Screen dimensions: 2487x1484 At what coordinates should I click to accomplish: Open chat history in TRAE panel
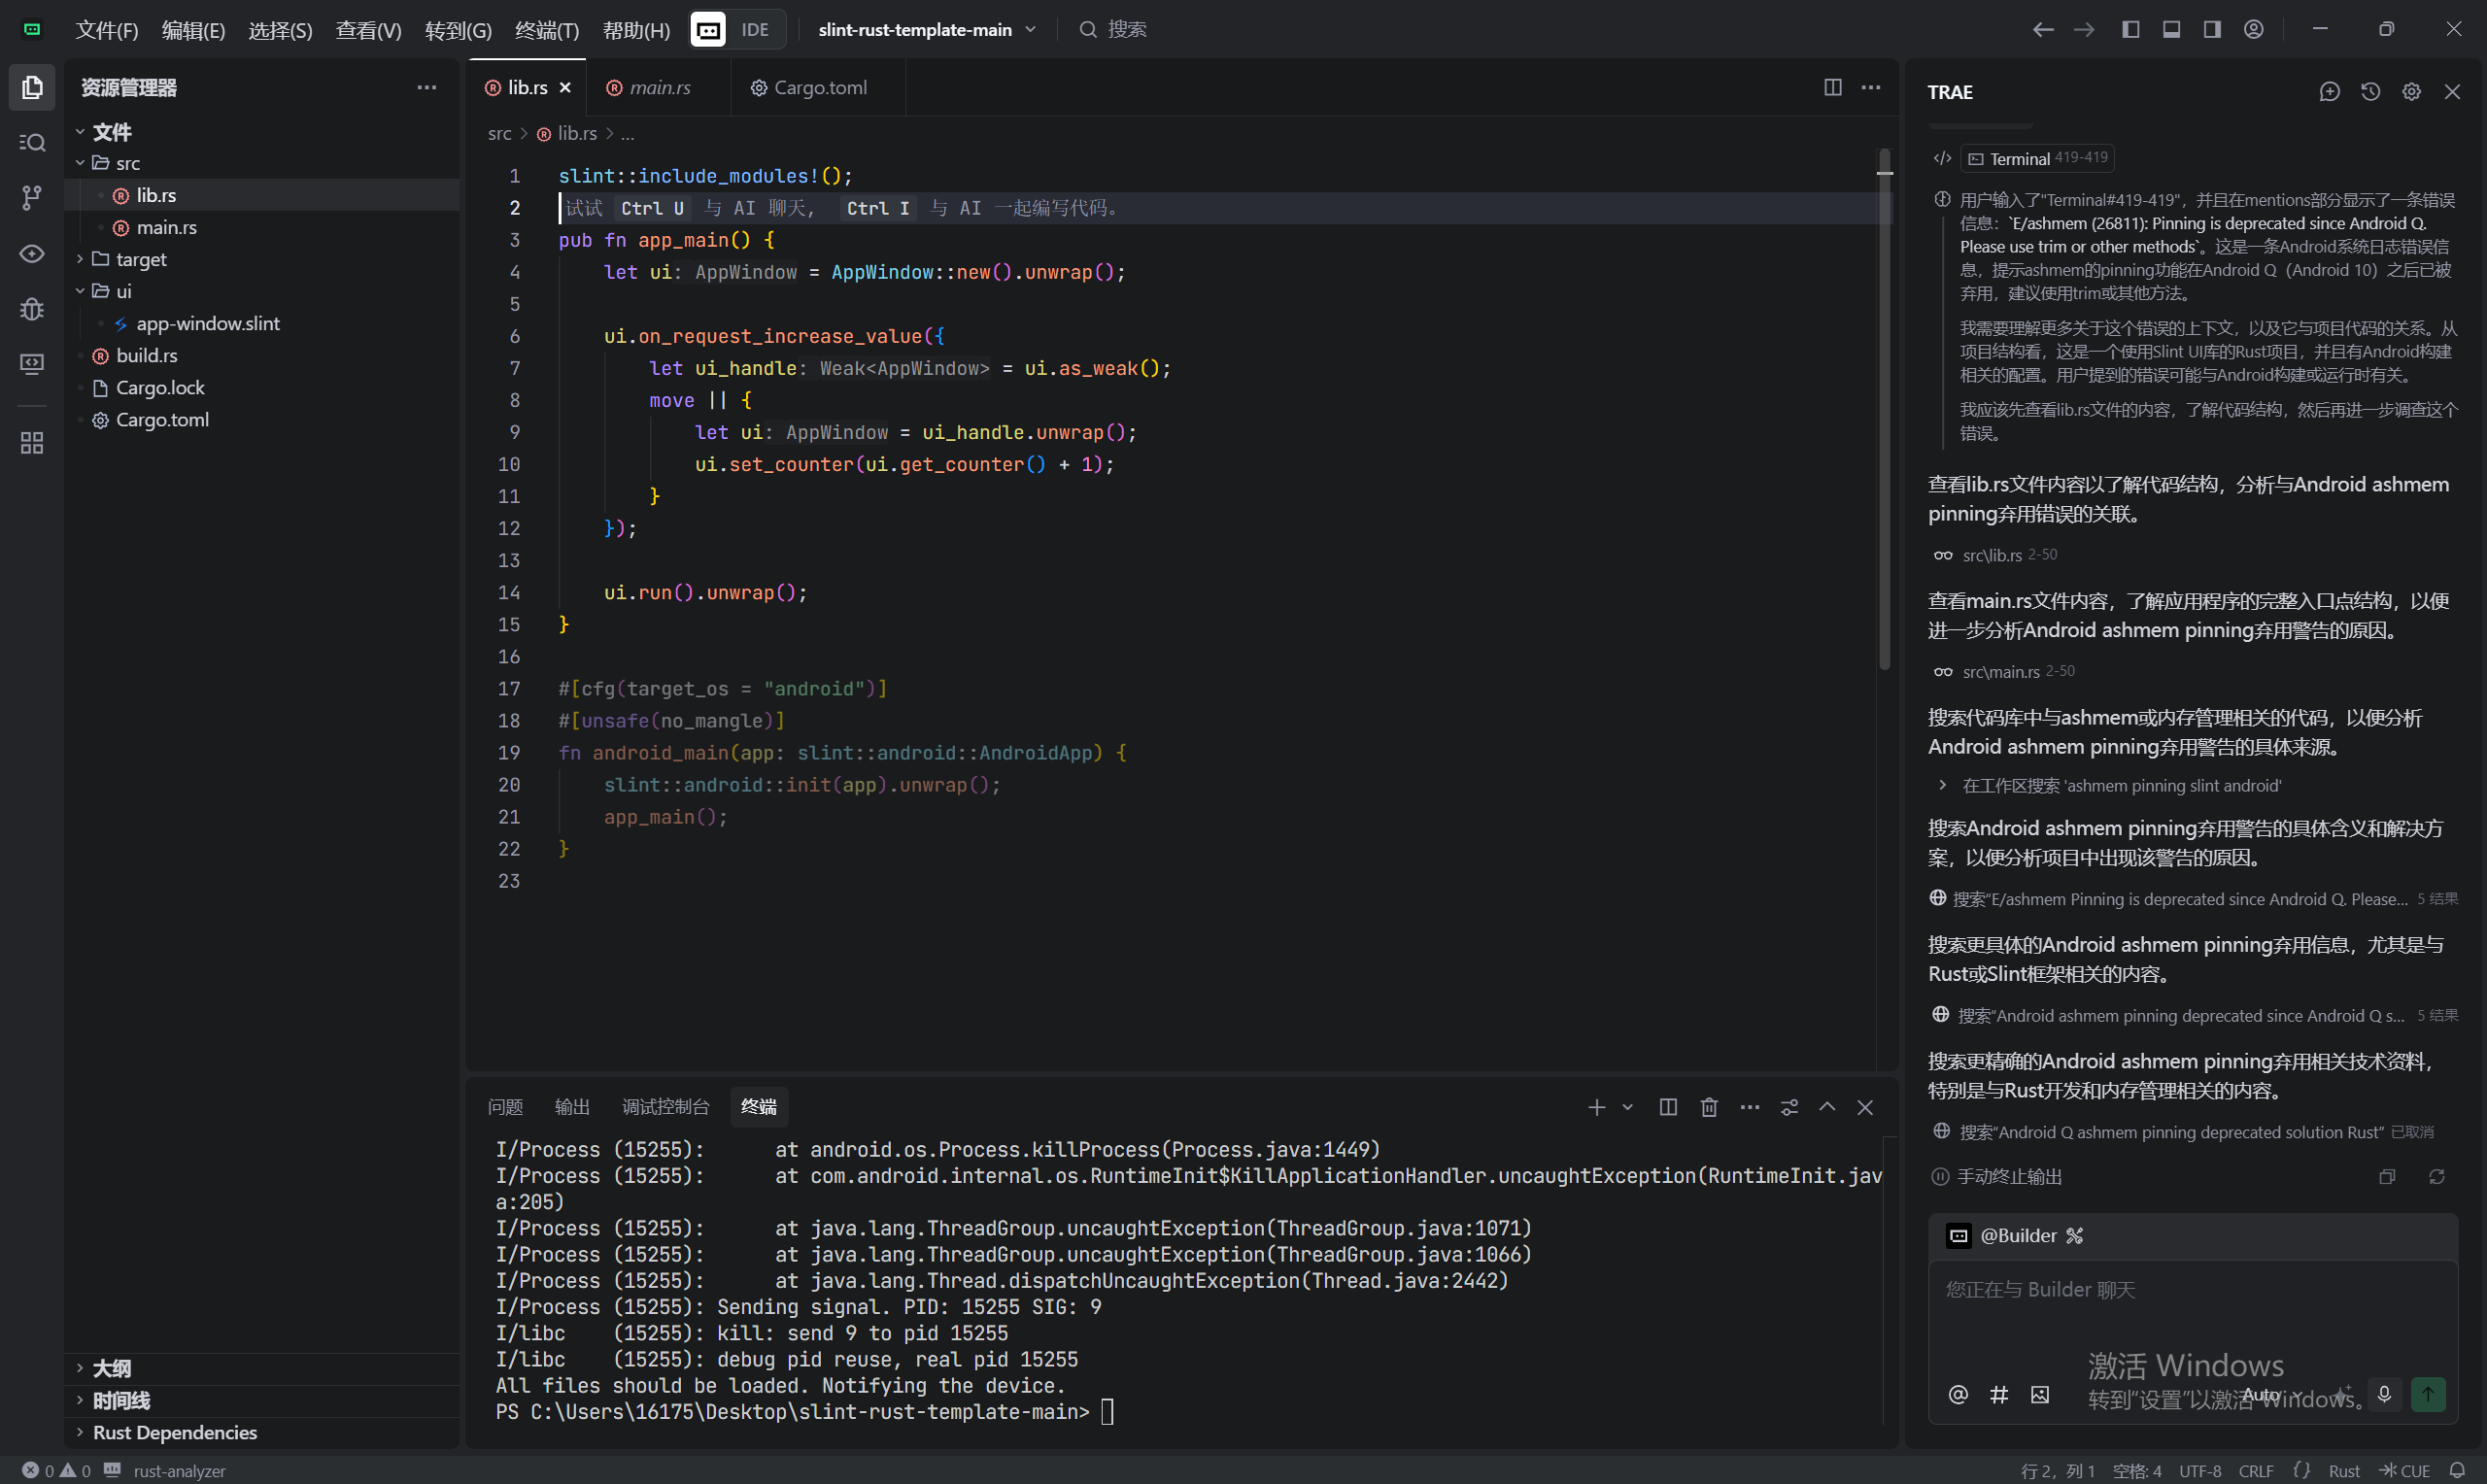click(2370, 92)
